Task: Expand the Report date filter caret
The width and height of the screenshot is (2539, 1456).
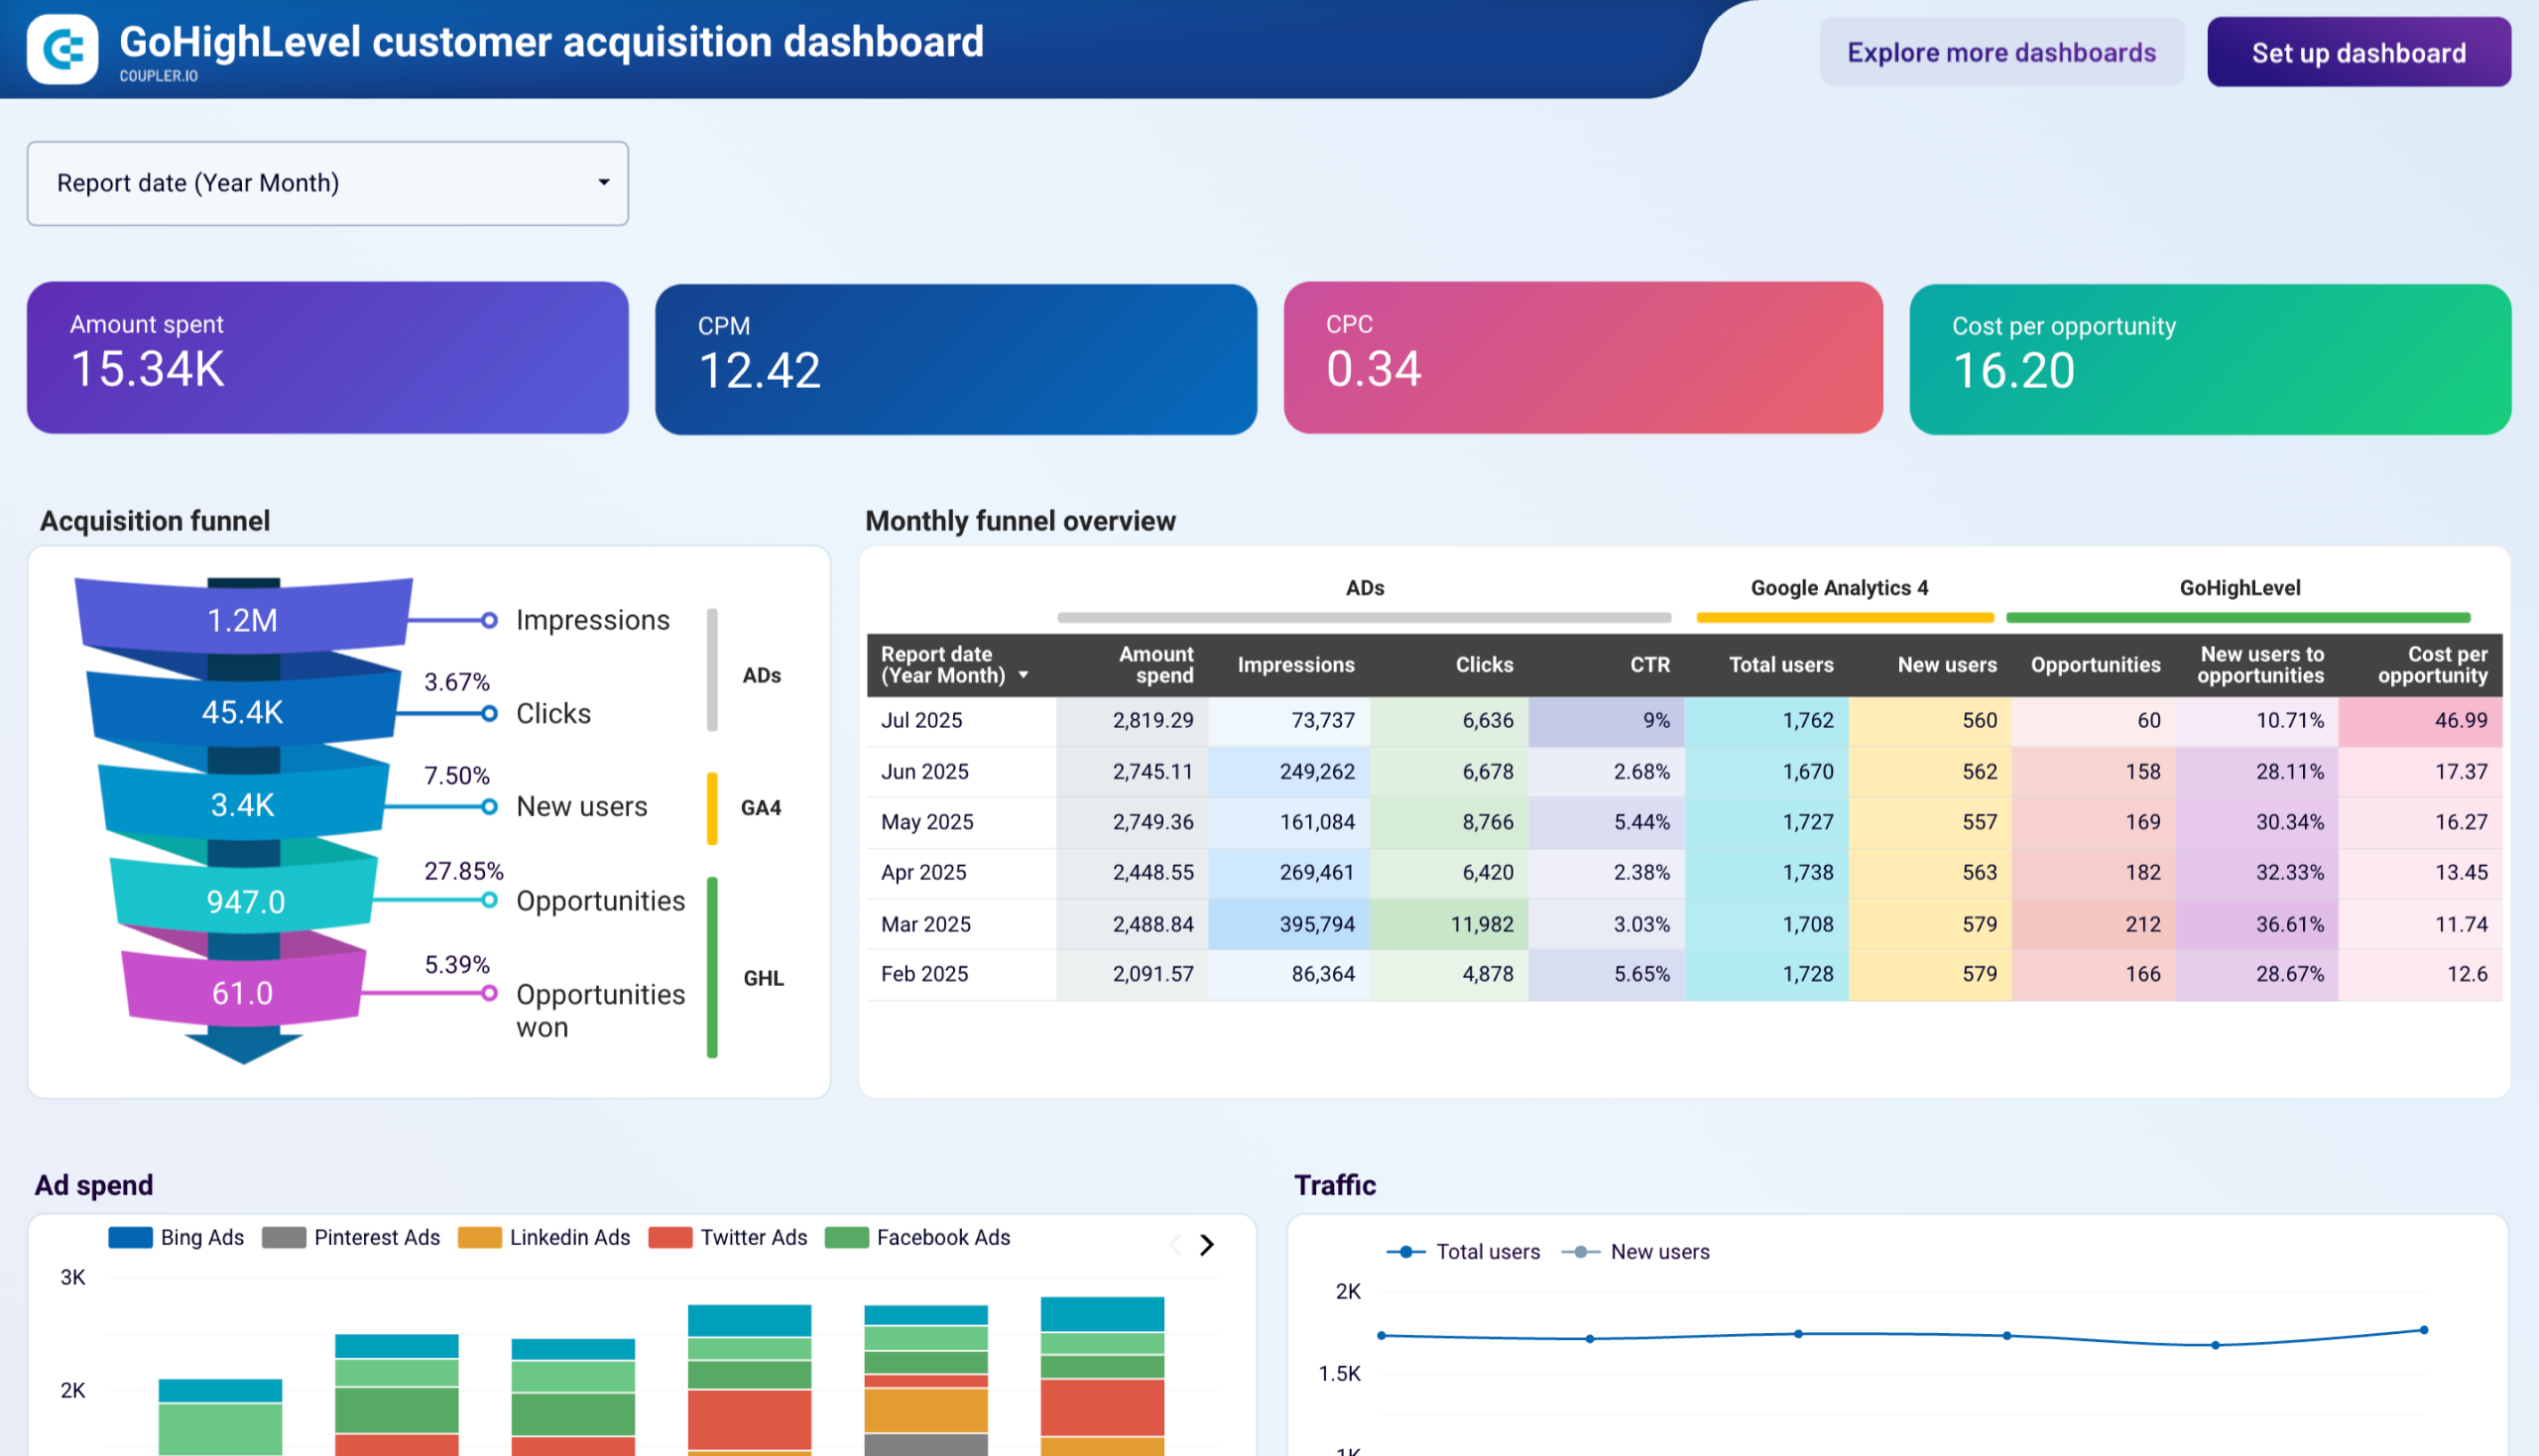Action: [x=604, y=183]
